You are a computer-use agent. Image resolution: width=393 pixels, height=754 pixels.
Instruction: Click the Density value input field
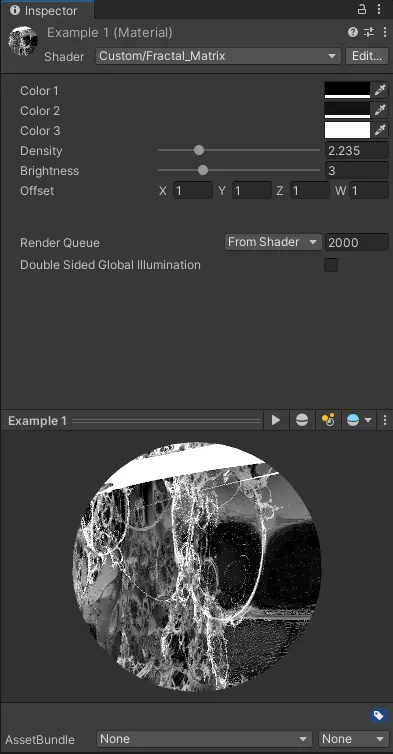click(x=356, y=151)
